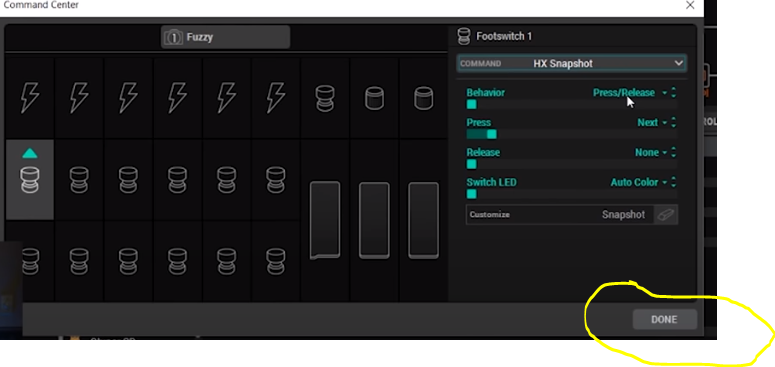Select the last plain cylinder icon in the top row
This screenshot has width=775, height=367.
coord(424,98)
